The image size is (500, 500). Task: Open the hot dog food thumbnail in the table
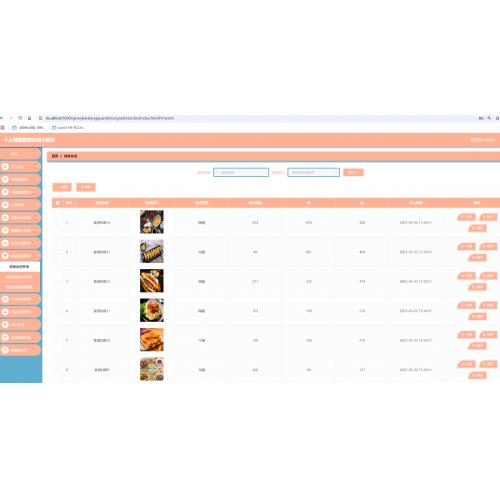click(152, 281)
